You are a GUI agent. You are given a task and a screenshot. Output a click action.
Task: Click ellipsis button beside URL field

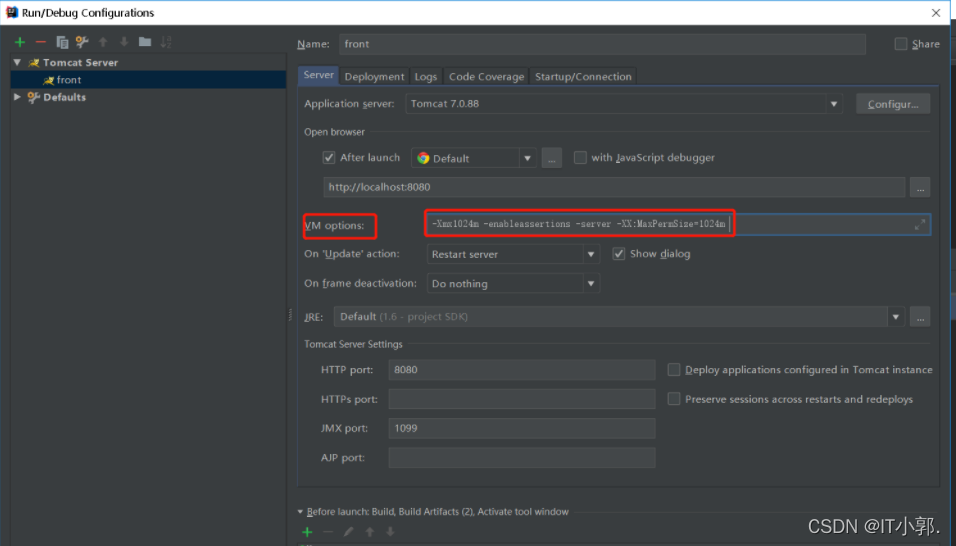tap(920, 187)
